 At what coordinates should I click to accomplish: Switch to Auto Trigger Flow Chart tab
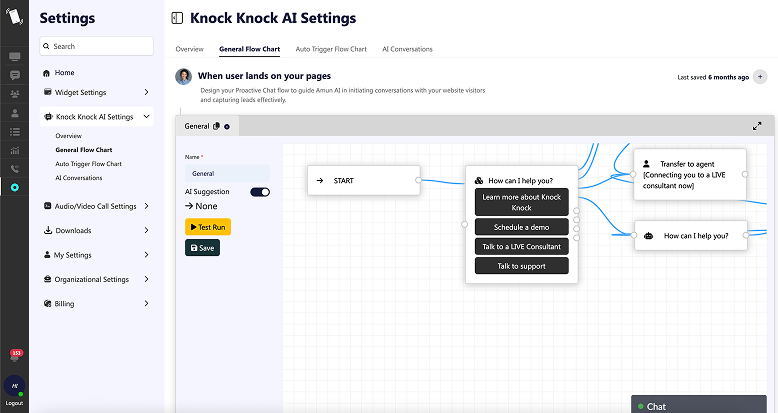coord(331,49)
